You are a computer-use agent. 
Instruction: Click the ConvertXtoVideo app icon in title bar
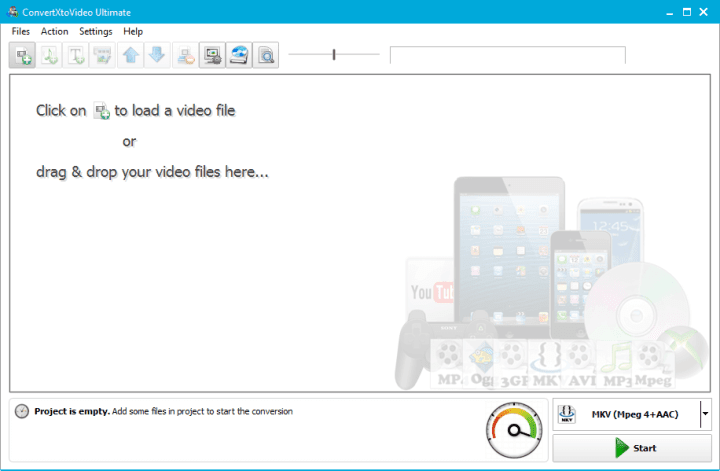tap(12, 12)
